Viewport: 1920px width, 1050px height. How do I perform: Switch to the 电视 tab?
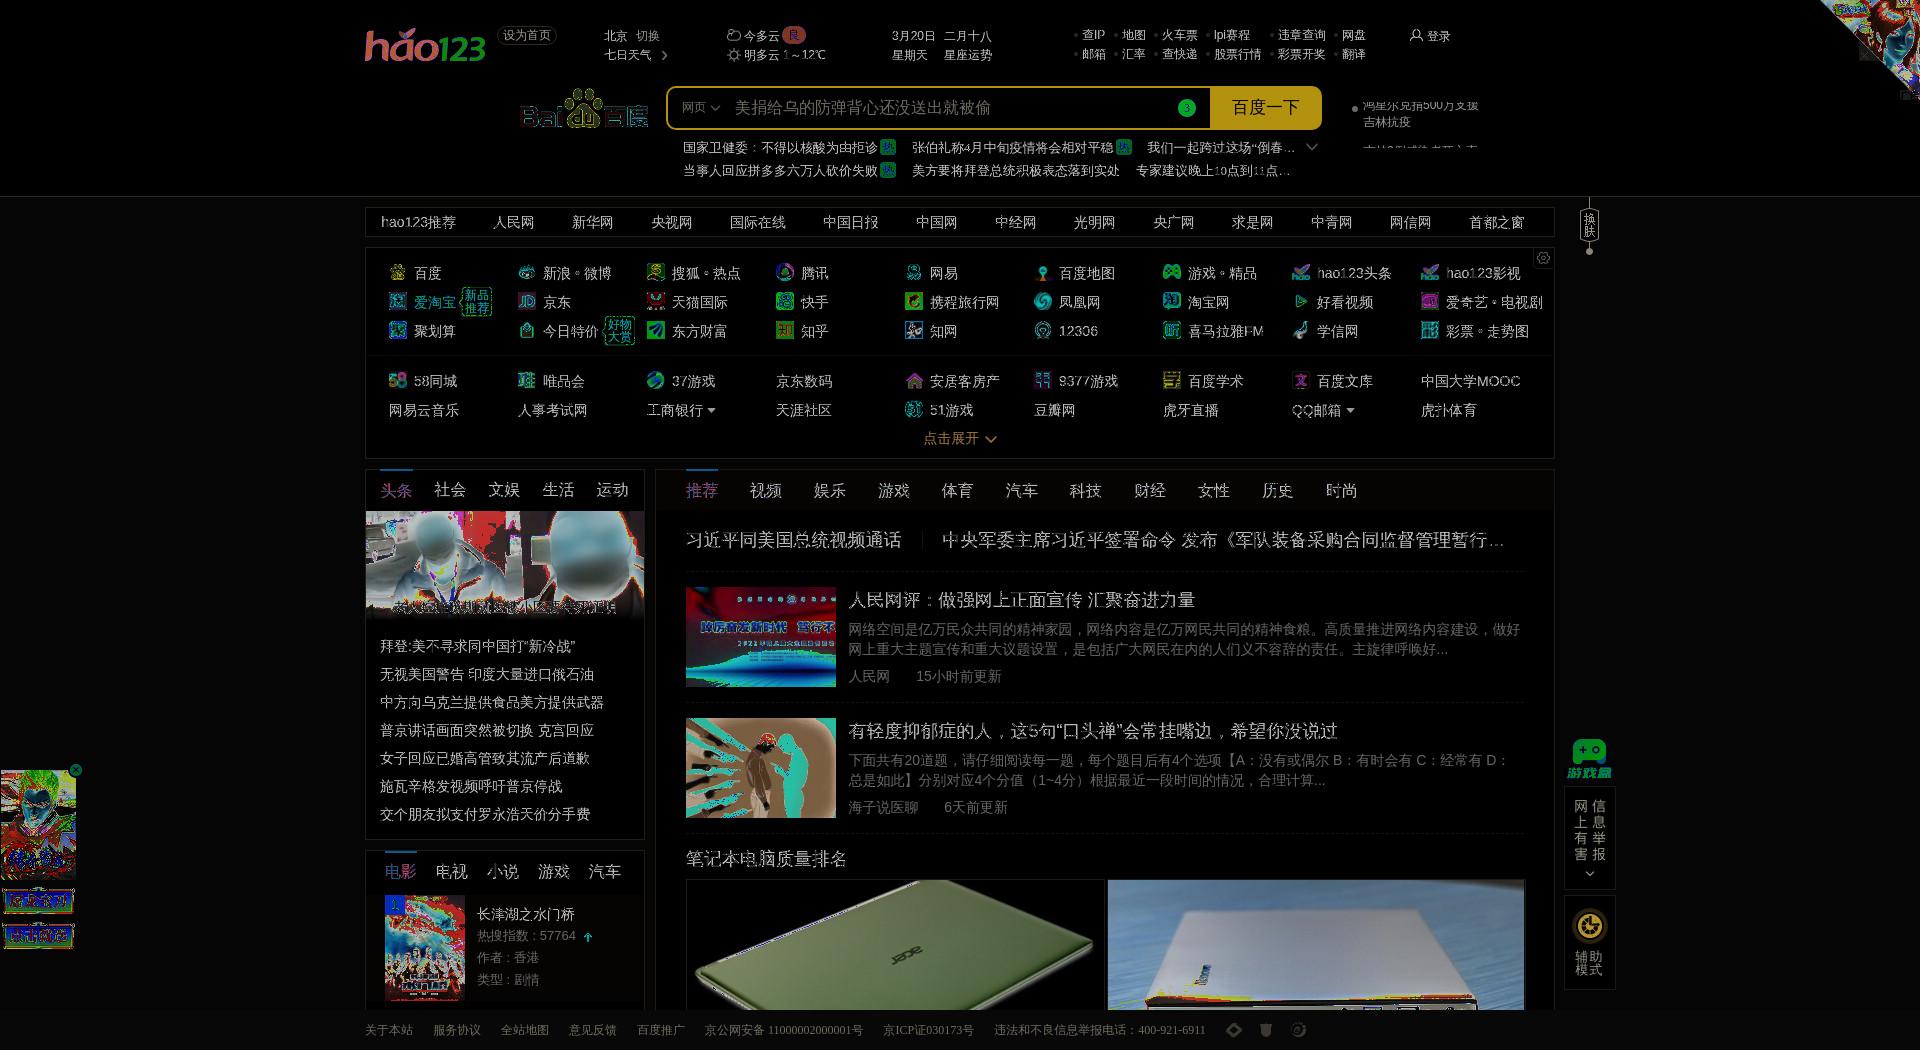pyautogui.click(x=451, y=872)
